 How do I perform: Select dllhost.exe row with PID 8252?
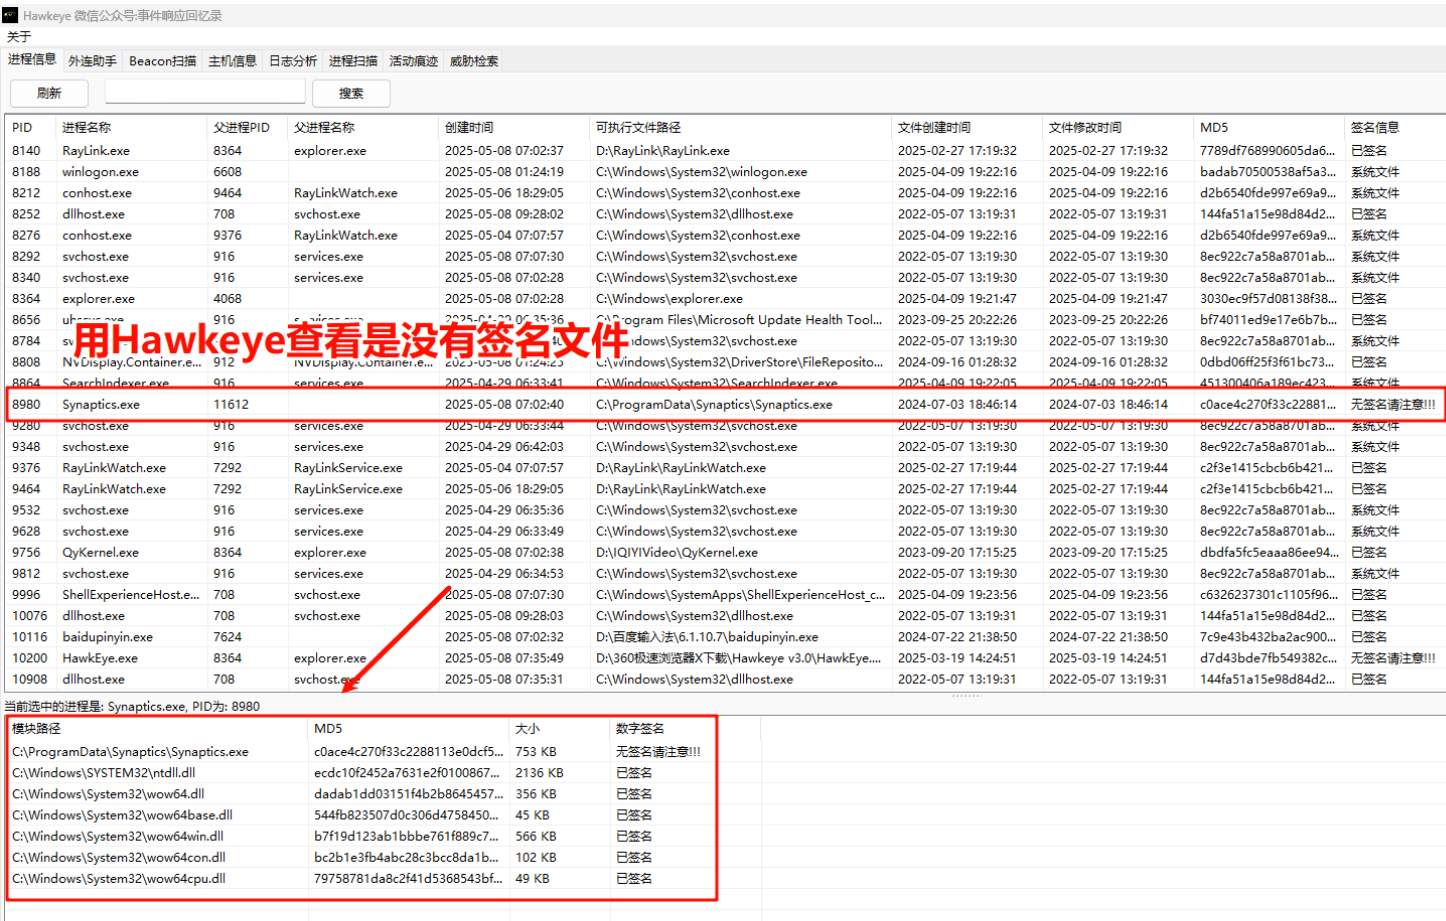tap(725, 214)
